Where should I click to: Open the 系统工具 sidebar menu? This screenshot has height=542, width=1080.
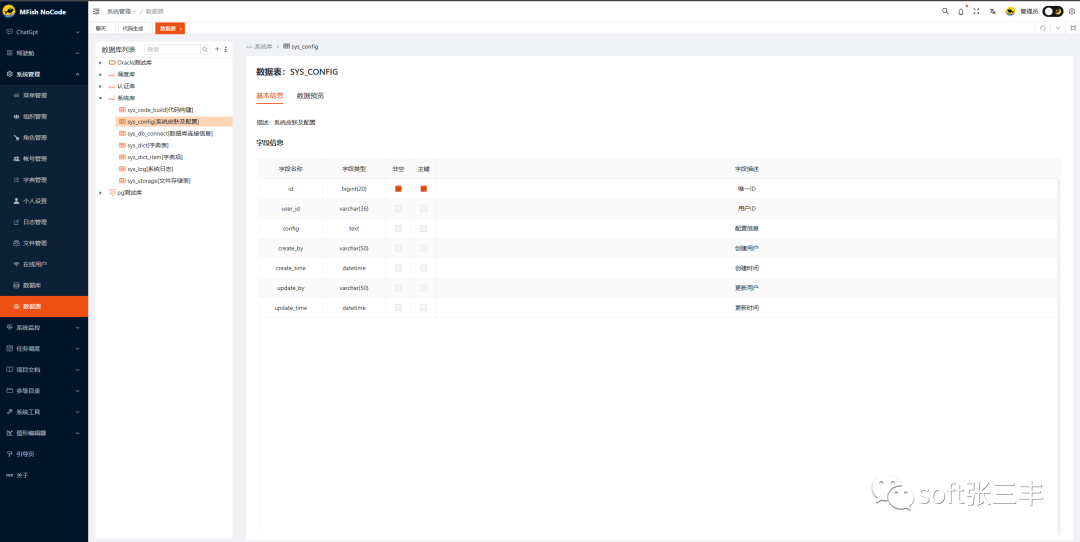44,412
